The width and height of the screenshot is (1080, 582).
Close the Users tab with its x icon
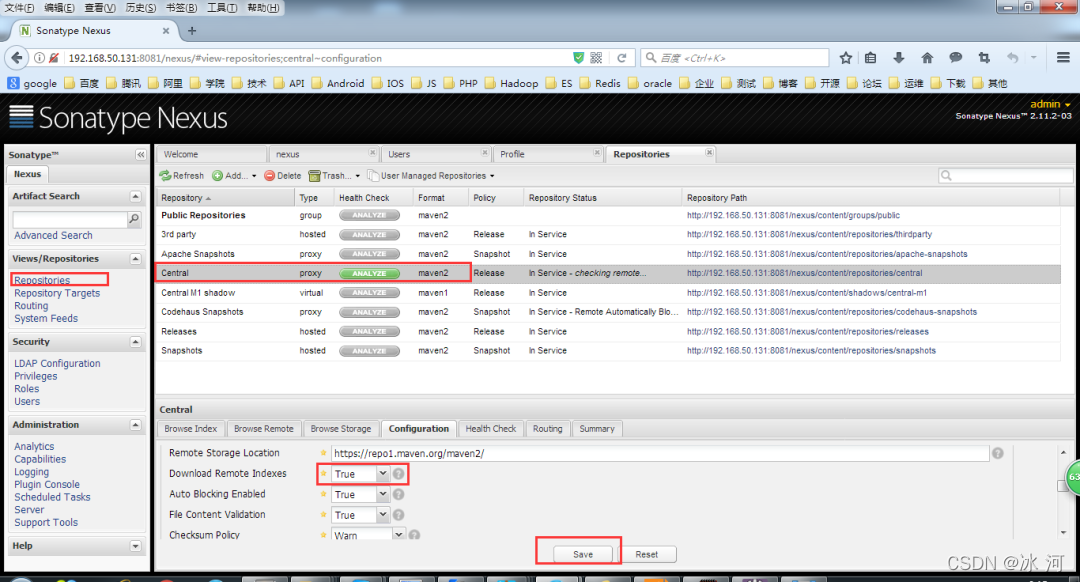(485, 153)
